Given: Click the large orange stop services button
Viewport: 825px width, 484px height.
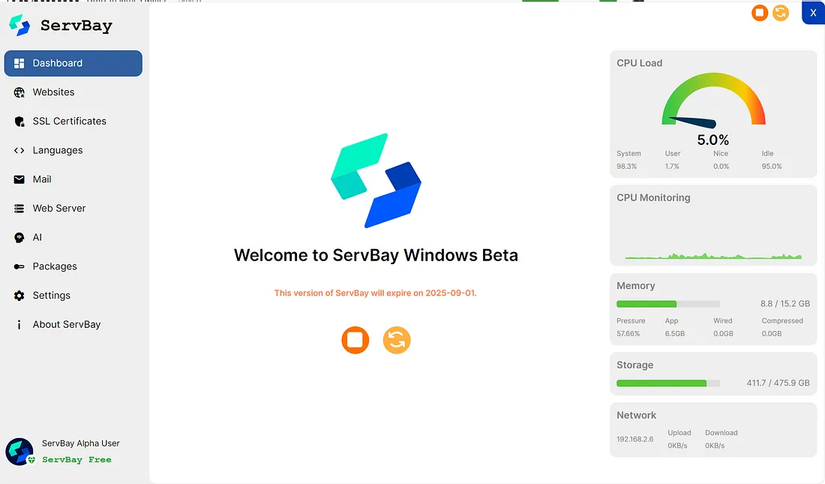Looking at the screenshot, I should 355,340.
